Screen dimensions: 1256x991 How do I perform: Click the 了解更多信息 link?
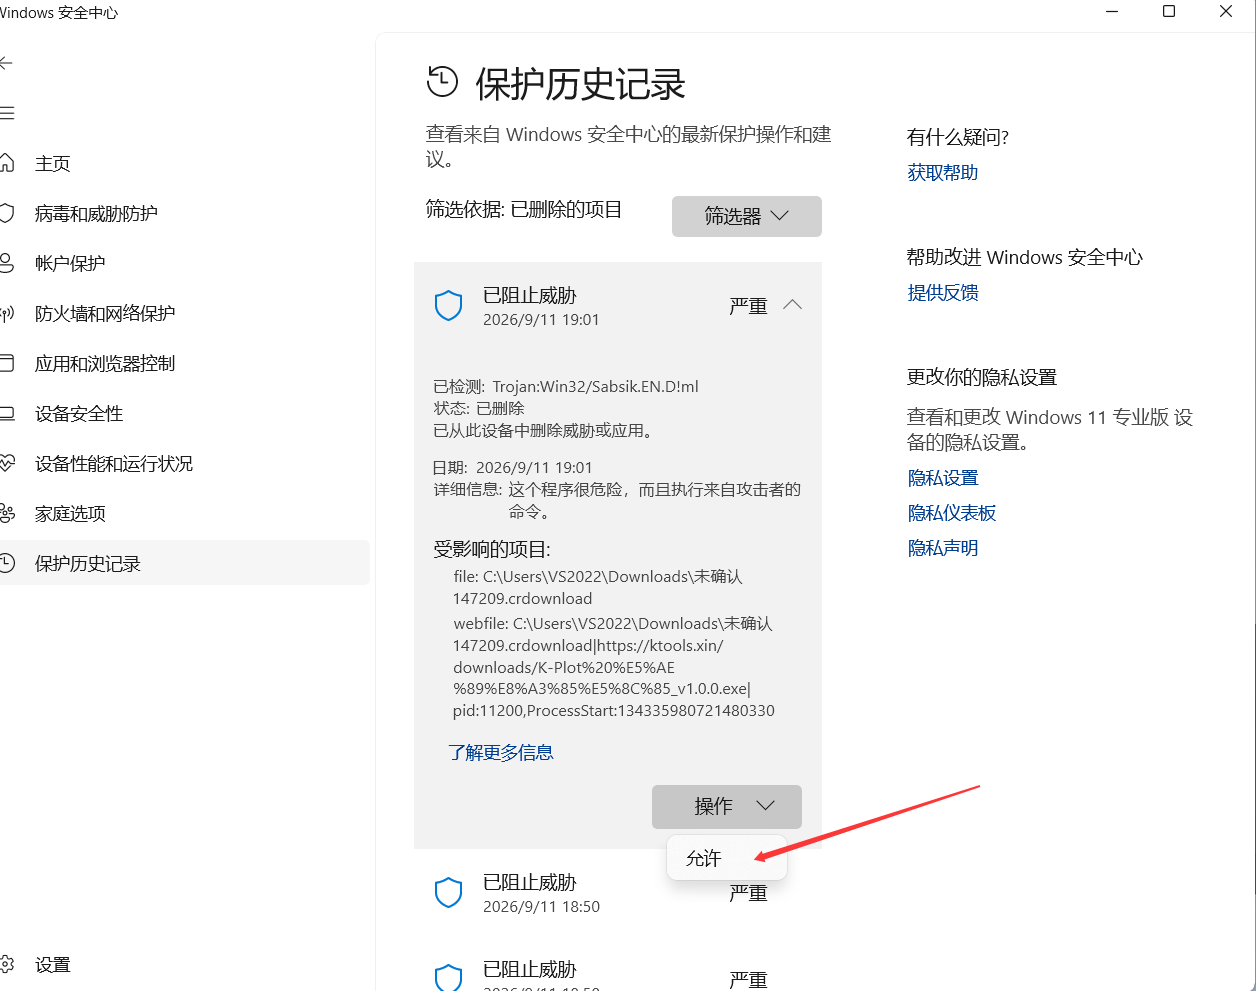tap(501, 752)
